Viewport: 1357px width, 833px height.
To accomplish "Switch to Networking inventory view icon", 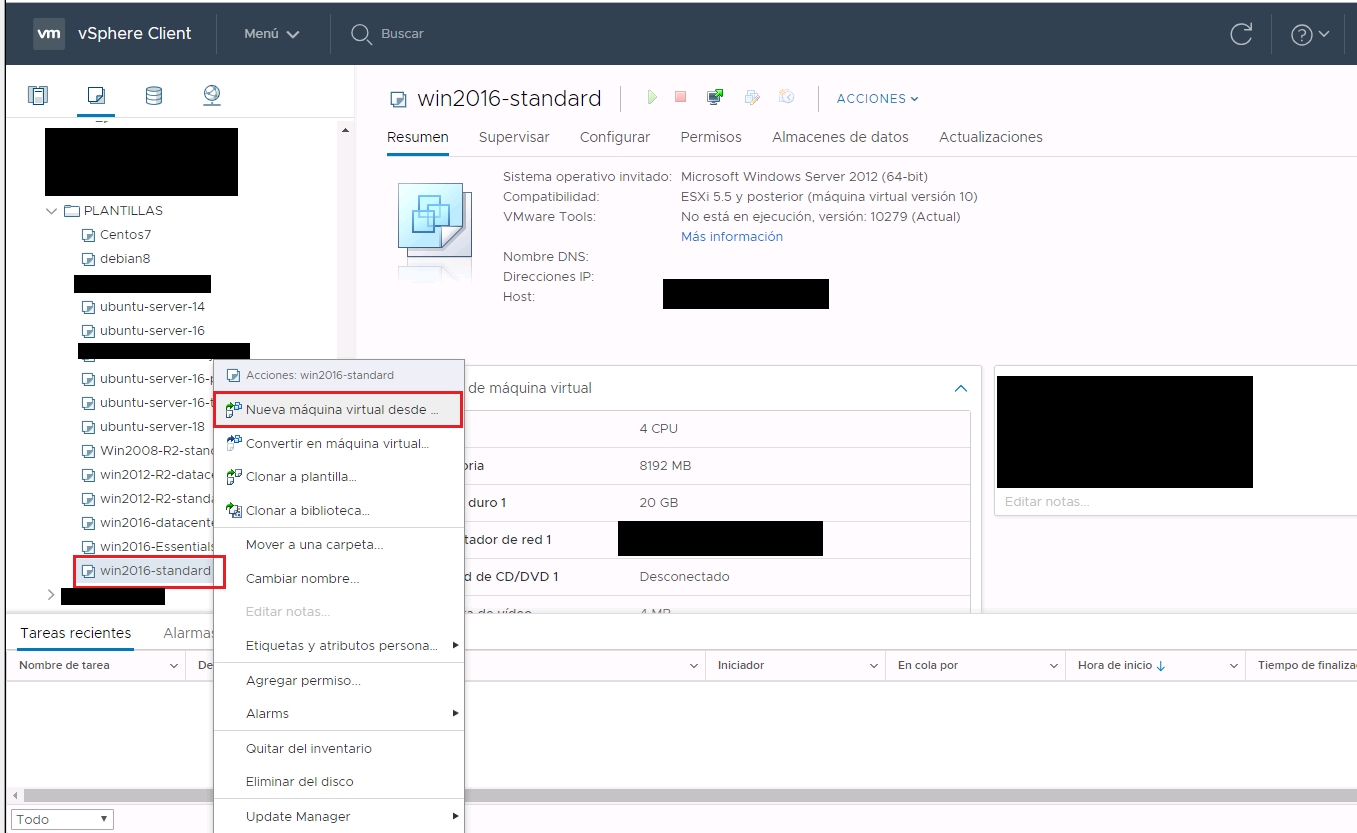I will pos(212,96).
